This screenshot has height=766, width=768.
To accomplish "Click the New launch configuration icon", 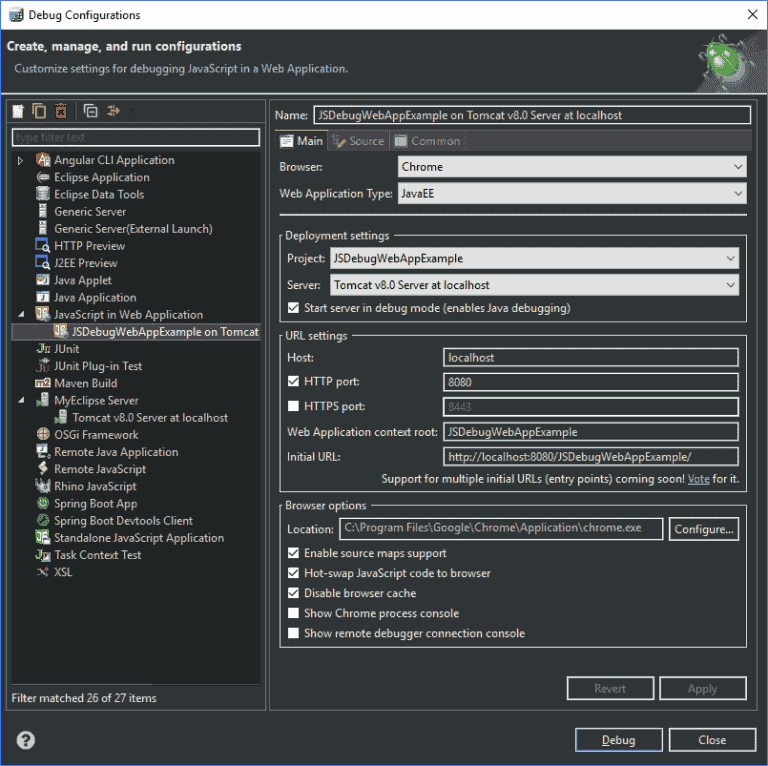I will (x=18, y=111).
